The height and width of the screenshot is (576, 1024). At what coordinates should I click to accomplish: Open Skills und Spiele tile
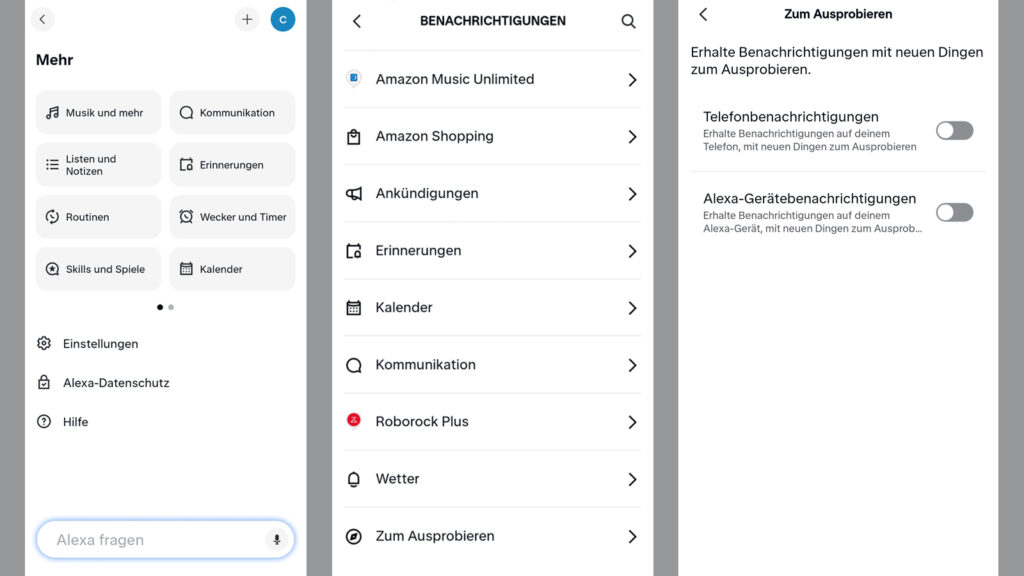(99, 269)
